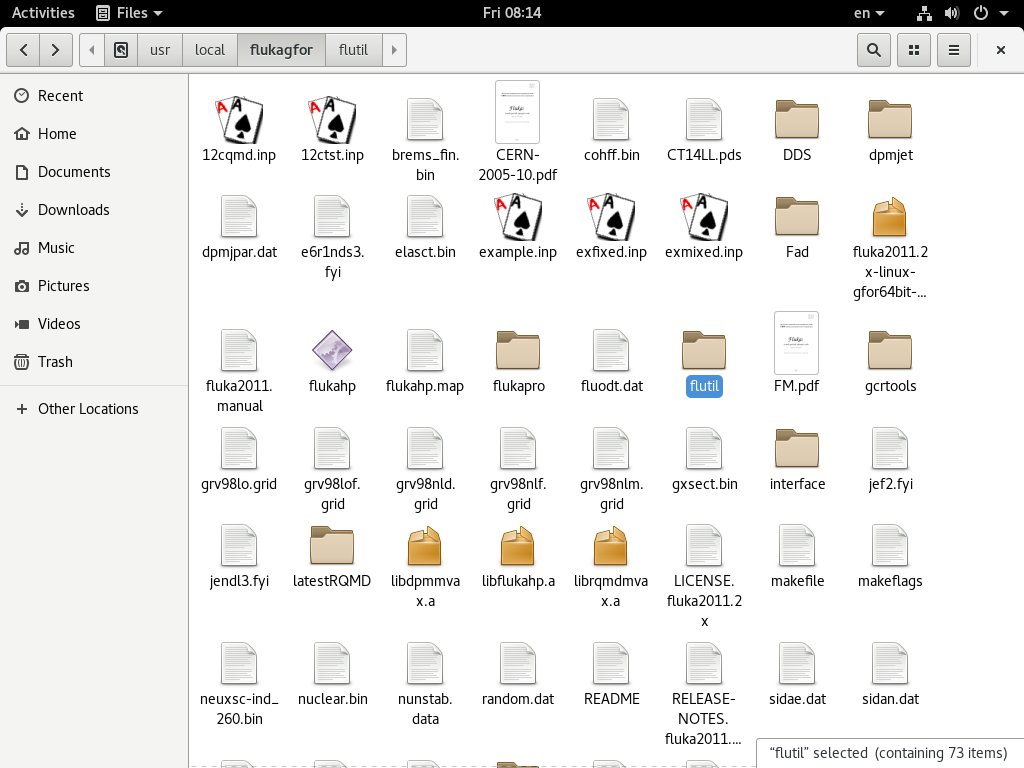1024x768 pixels.
Task: Click the sidan.dat file name
Action: (x=890, y=699)
